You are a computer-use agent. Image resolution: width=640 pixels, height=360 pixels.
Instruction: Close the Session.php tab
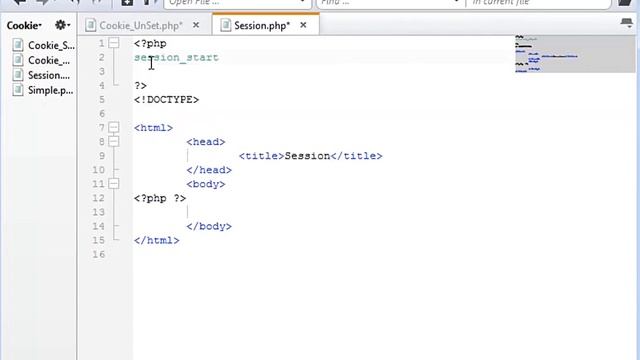click(x=303, y=25)
